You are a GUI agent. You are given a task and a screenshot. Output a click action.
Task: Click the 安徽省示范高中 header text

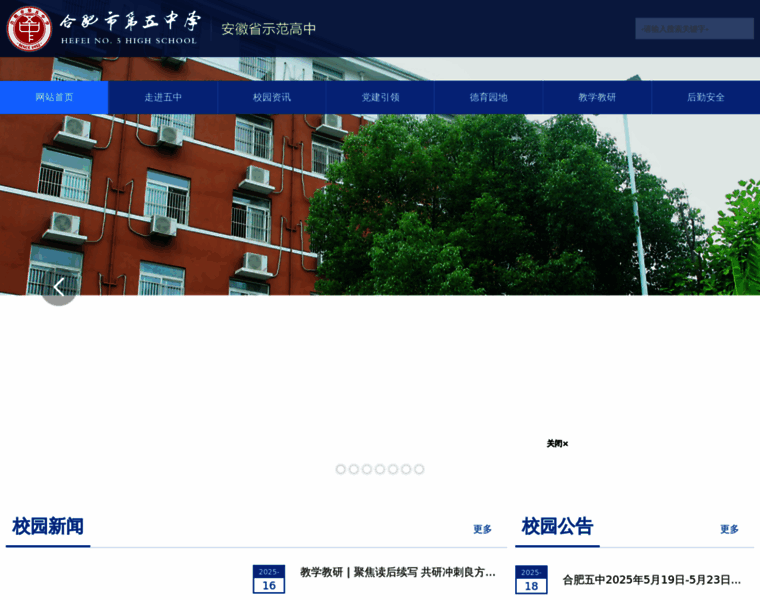coord(269,29)
